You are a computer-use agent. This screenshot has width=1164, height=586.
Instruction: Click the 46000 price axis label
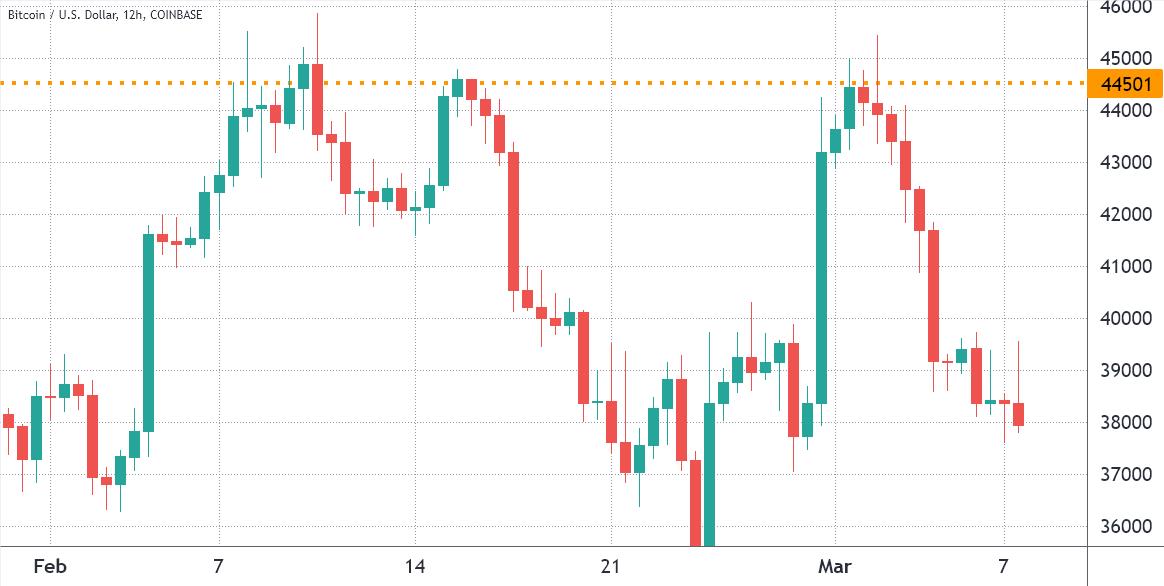(1125, 7)
